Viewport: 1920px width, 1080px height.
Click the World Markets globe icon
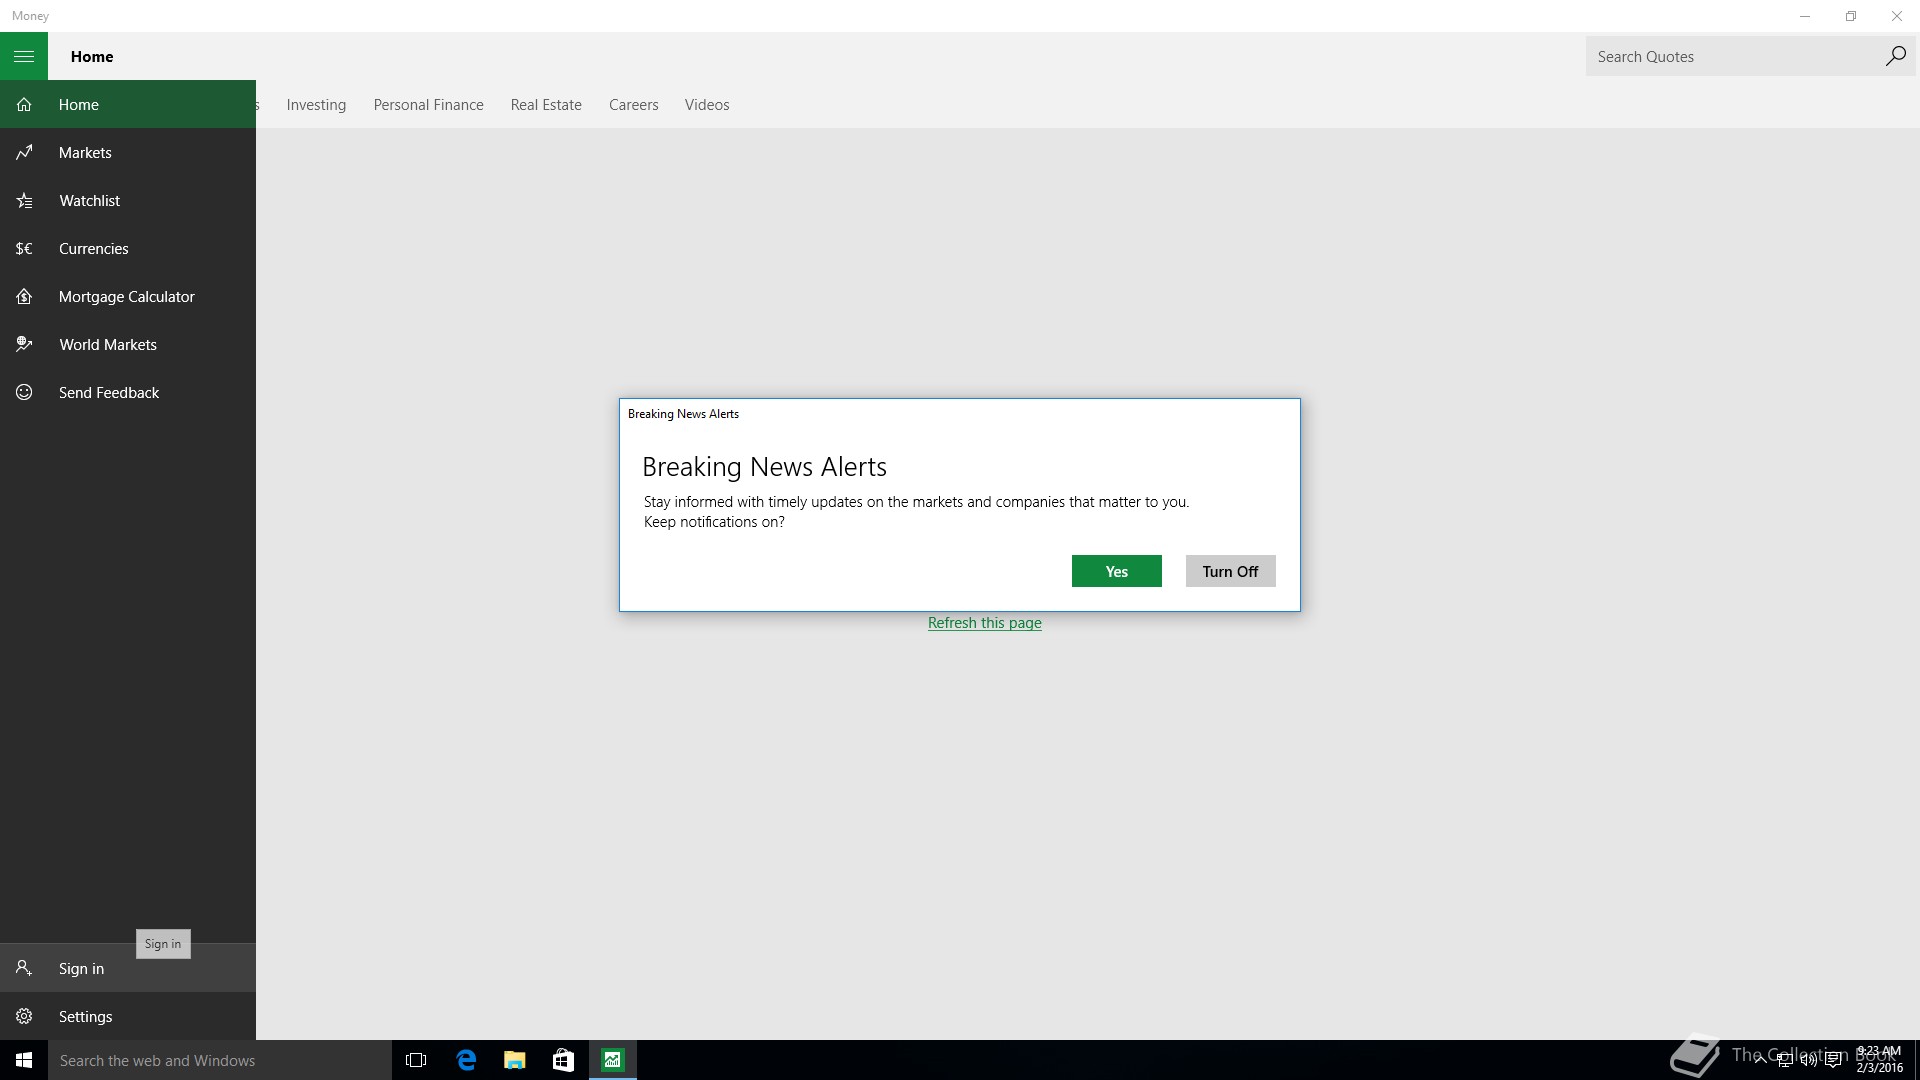pyautogui.click(x=24, y=344)
